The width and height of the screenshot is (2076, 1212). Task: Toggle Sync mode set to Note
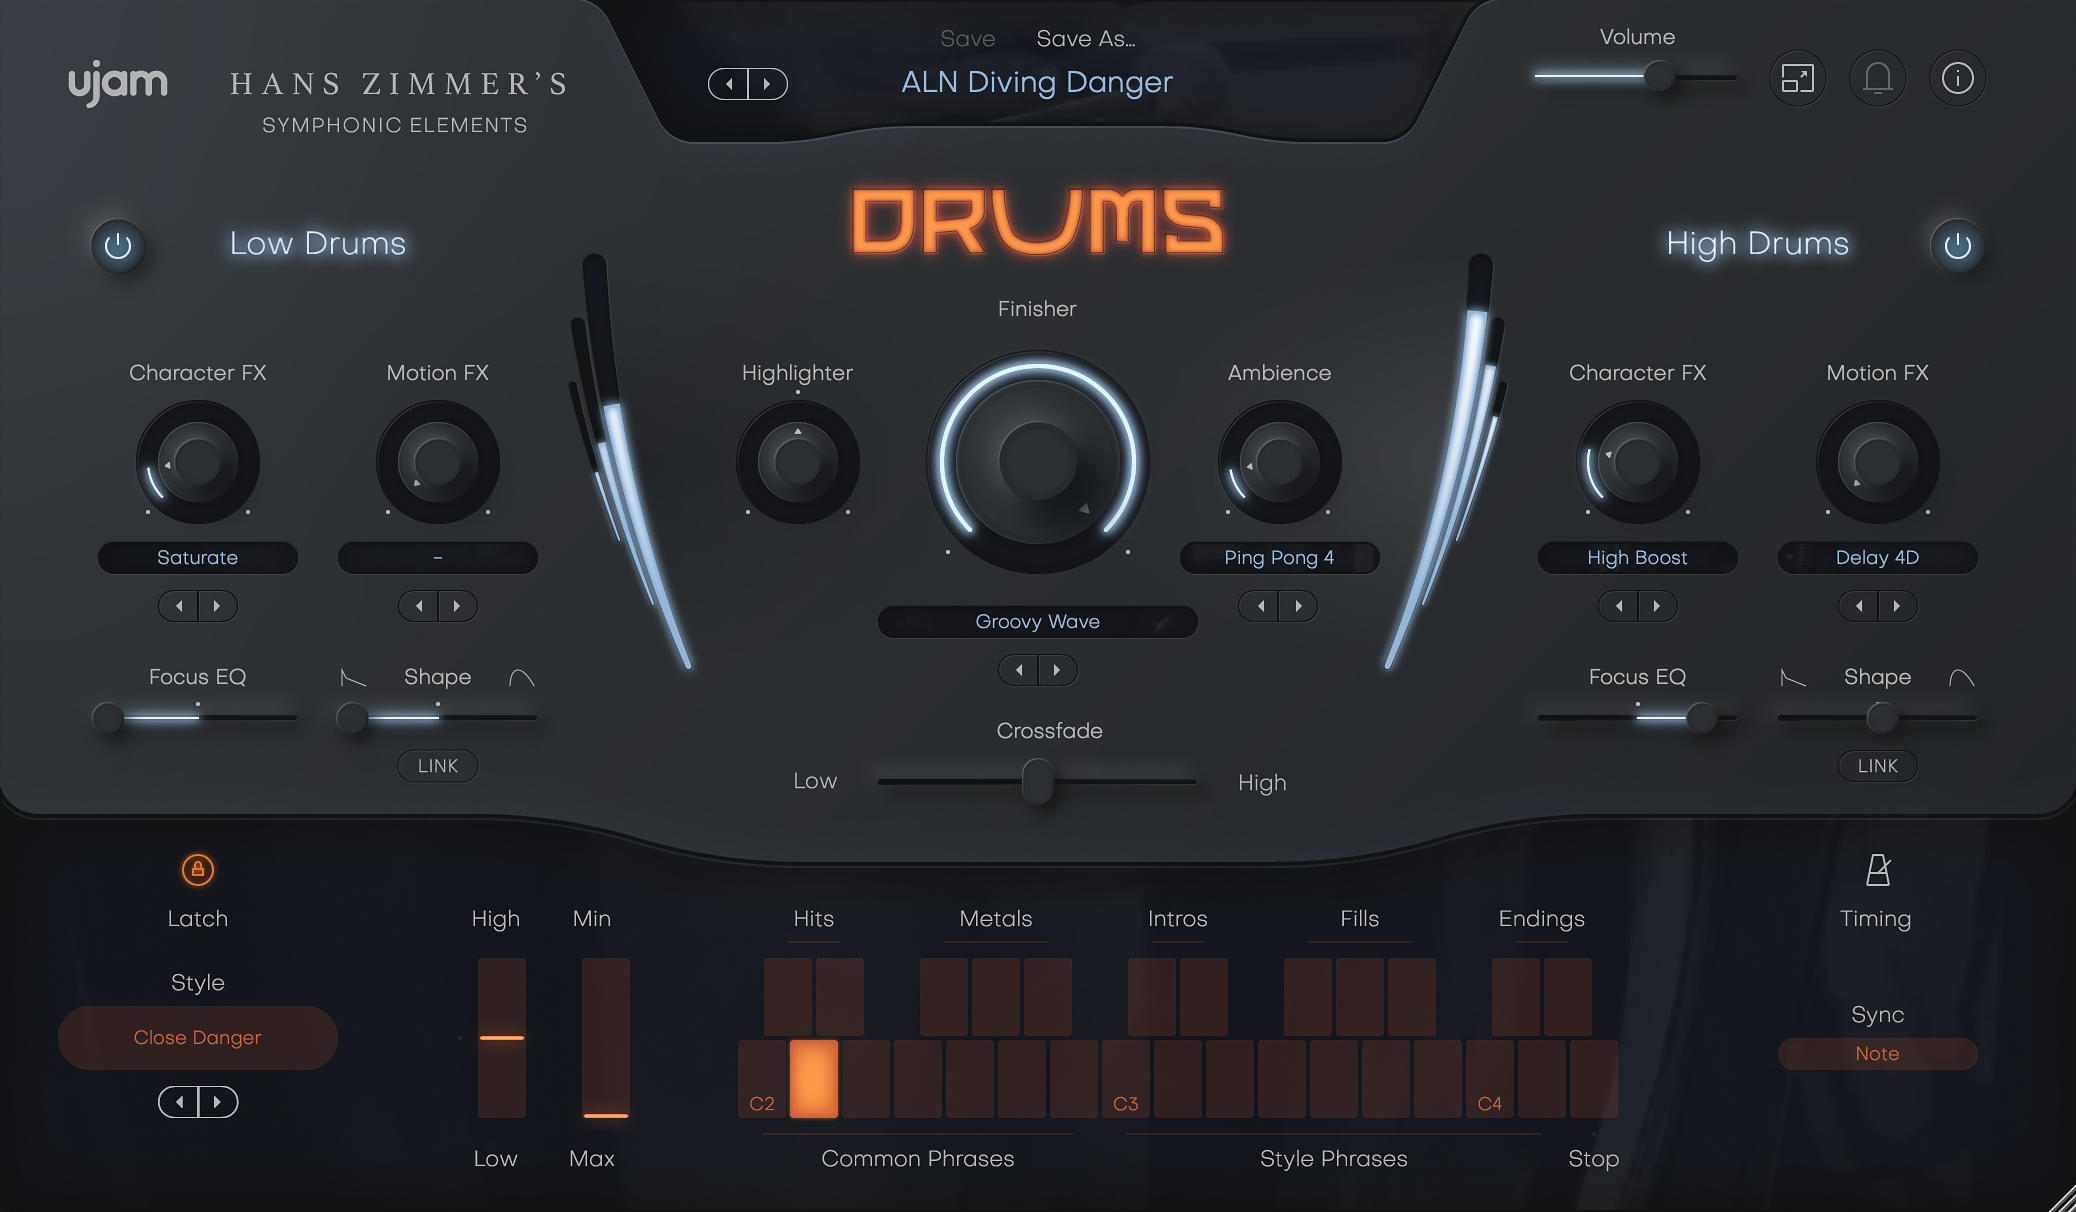(x=1877, y=1053)
